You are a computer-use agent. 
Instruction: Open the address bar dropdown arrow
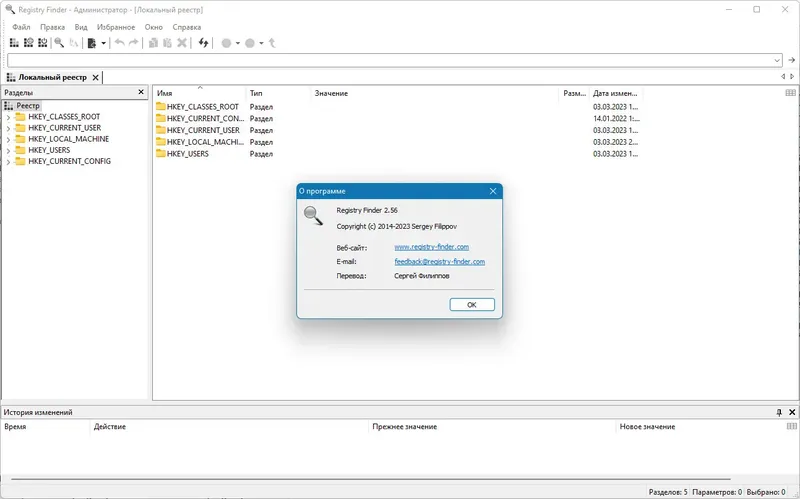[x=777, y=60]
